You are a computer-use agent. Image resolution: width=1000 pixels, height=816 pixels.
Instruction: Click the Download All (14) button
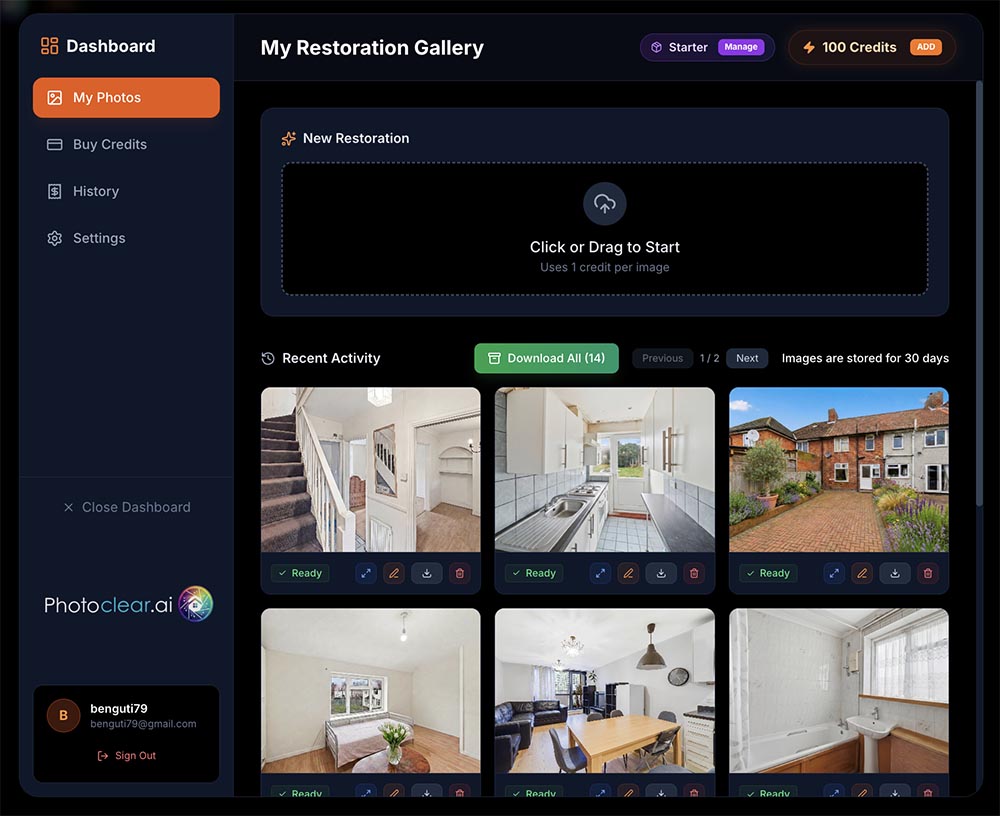click(x=546, y=358)
